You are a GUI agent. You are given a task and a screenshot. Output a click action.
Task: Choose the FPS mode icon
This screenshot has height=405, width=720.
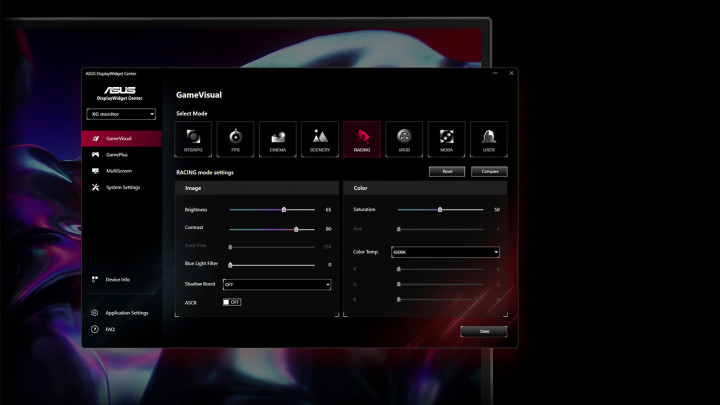(x=236, y=139)
